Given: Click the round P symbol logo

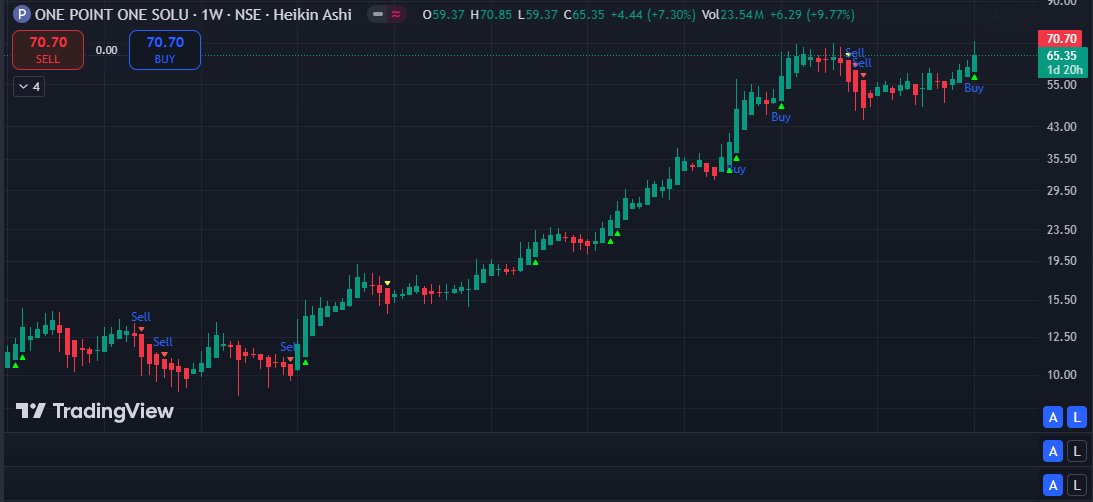Looking at the screenshot, I should click(x=22, y=14).
